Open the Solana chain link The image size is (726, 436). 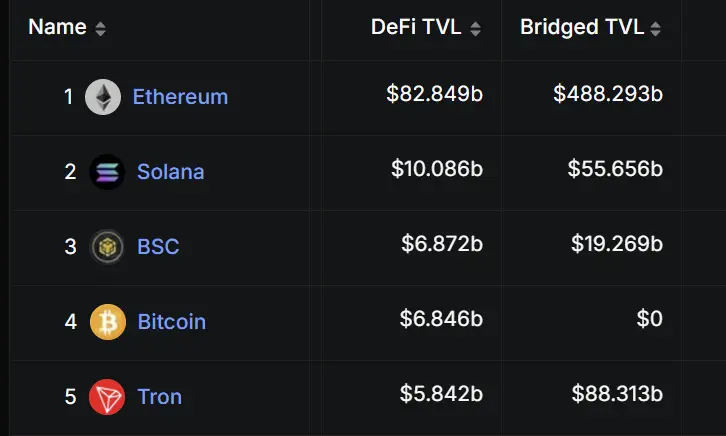coord(170,172)
